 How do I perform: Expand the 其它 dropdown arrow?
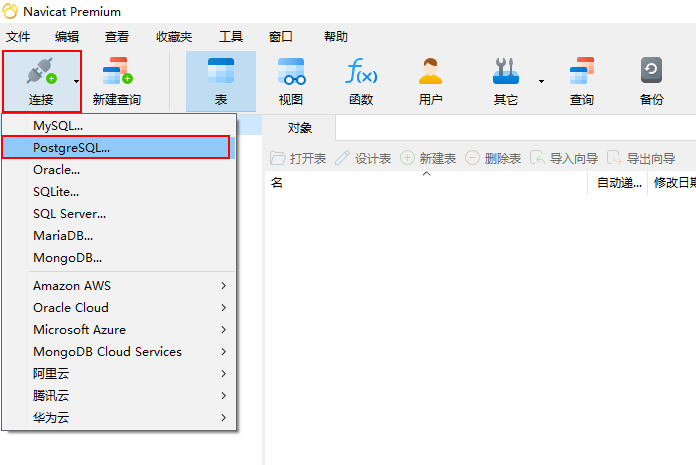point(541,81)
